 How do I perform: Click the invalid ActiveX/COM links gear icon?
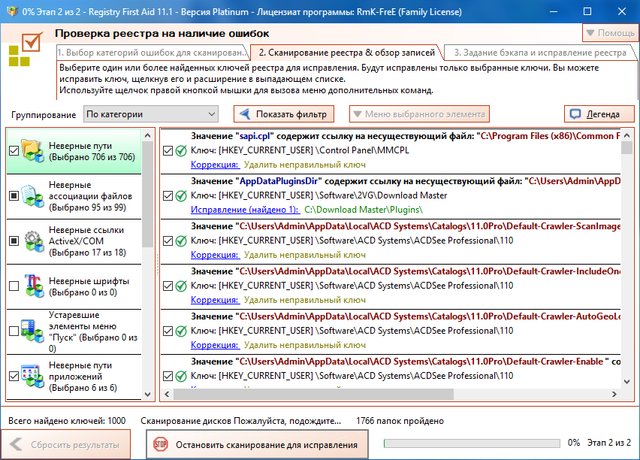(31, 240)
